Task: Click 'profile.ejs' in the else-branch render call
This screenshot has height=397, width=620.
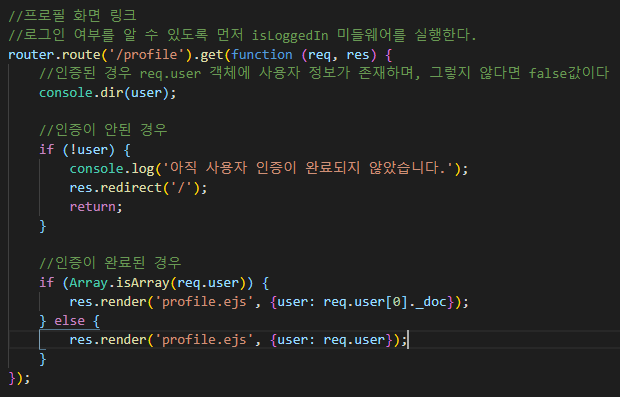Action: click(x=204, y=340)
